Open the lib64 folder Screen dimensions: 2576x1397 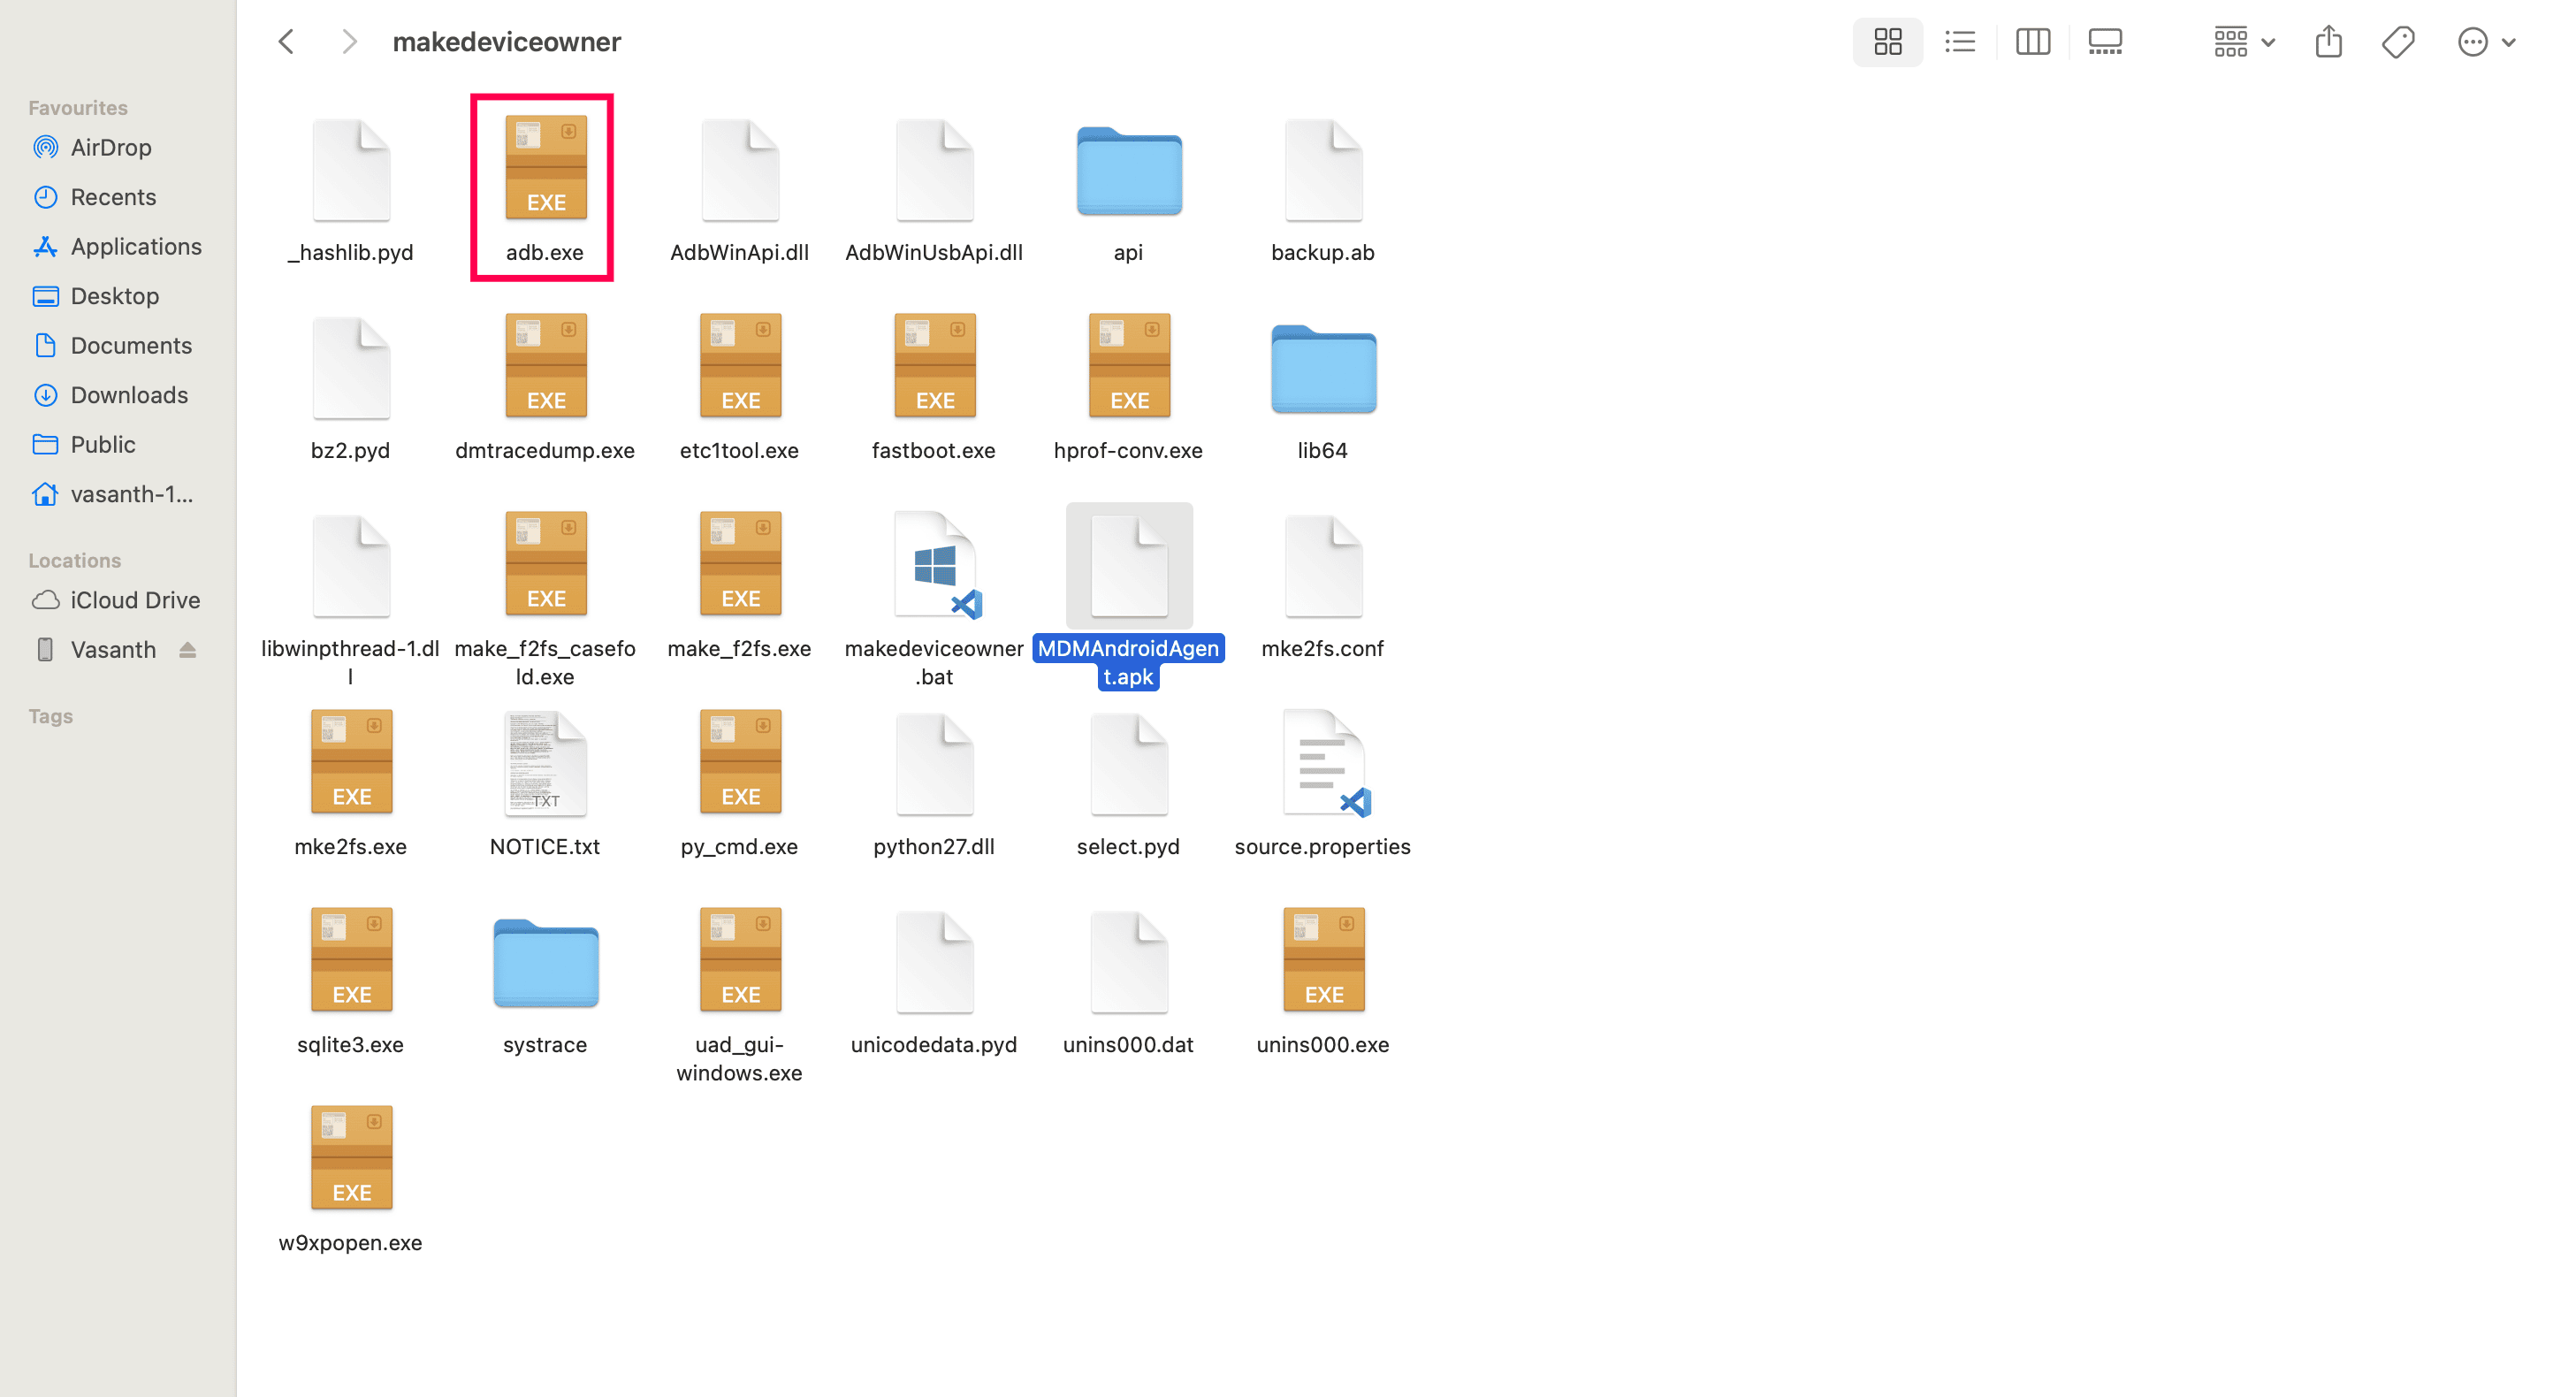coord(1322,370)
